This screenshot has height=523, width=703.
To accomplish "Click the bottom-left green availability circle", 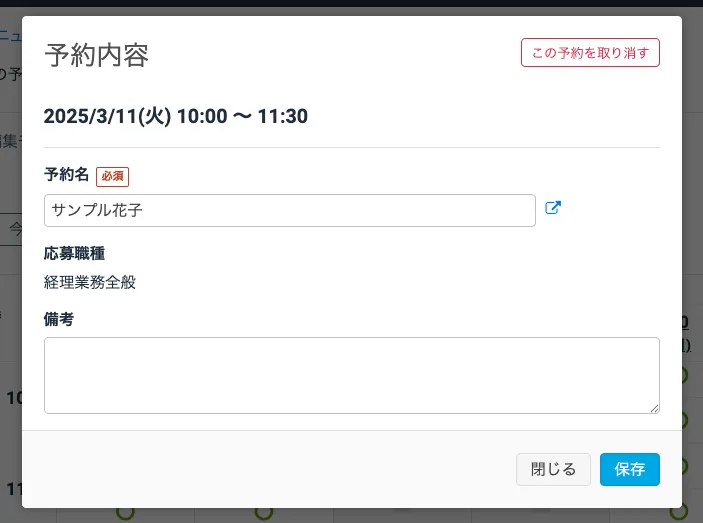I will [x=125, y=513].
